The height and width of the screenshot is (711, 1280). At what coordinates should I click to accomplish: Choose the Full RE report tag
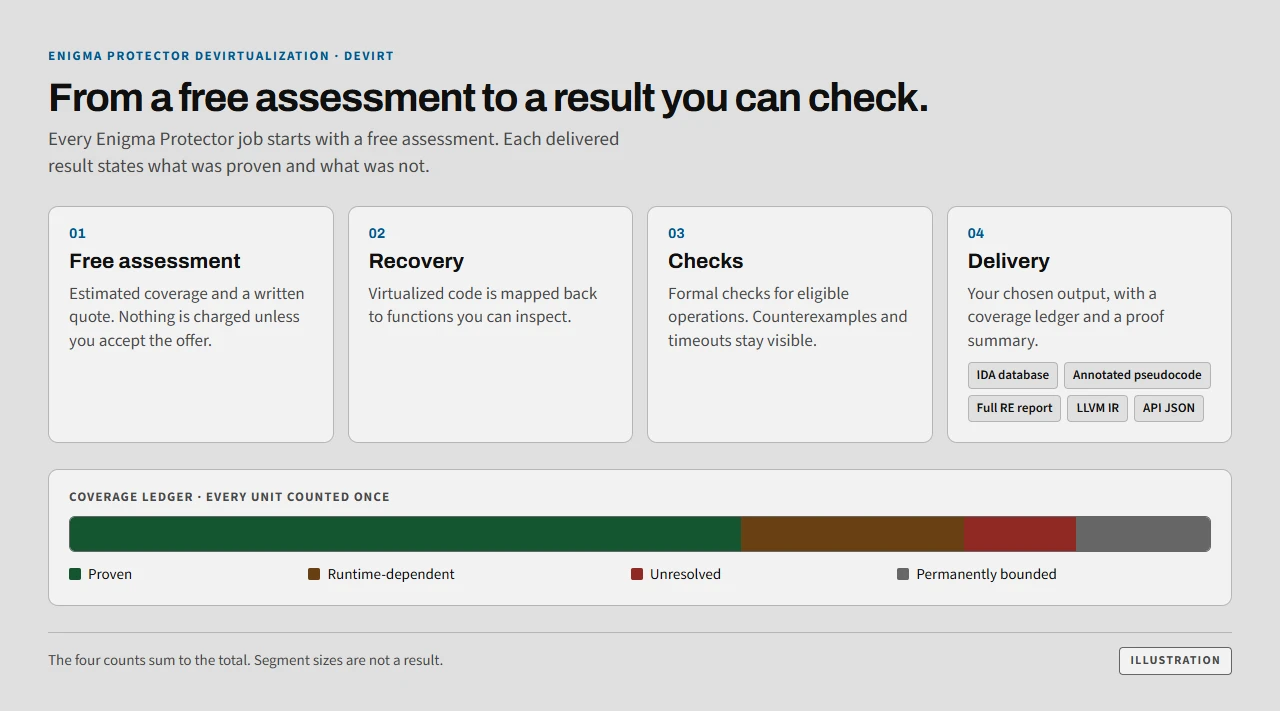[1014, 408]
